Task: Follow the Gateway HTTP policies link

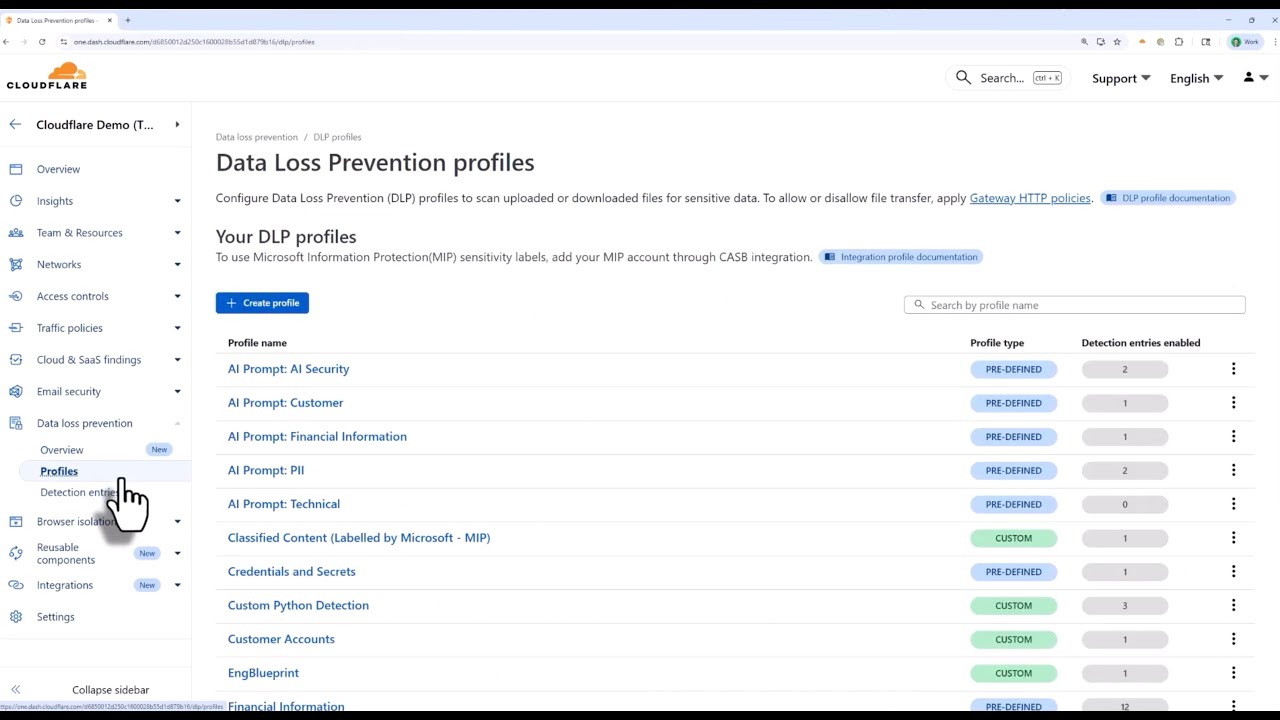Action: (x=1030, y=198)
